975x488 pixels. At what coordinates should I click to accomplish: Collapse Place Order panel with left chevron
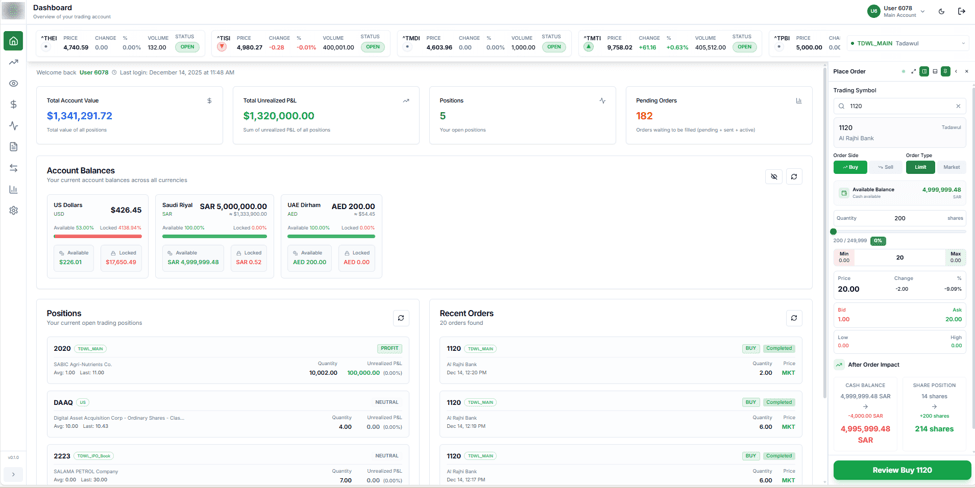click(956, 71)
